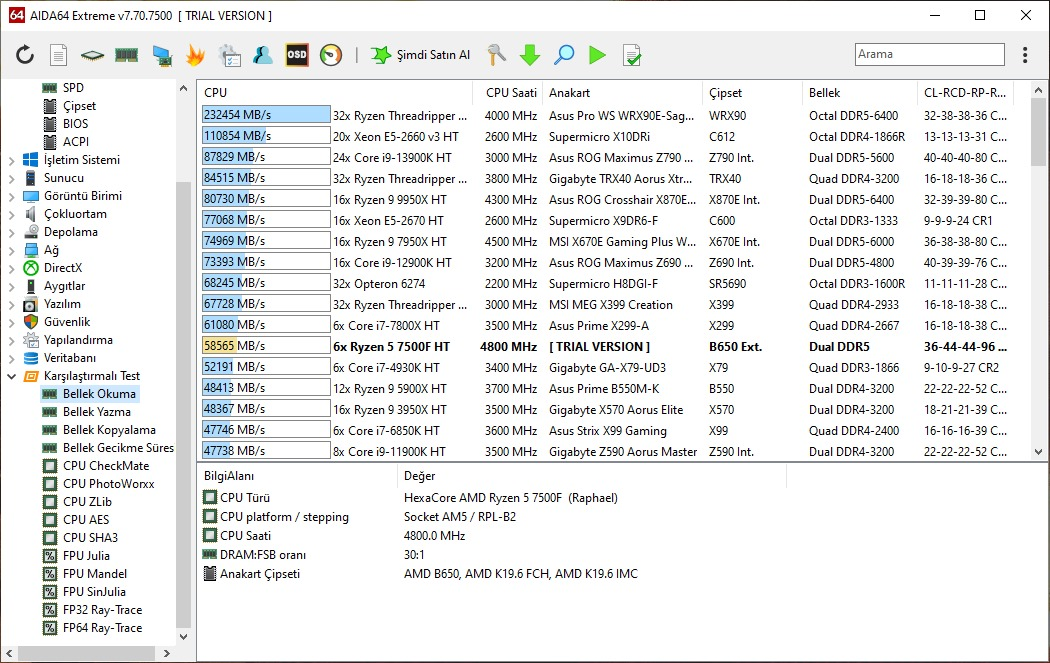Click the results checklist icon

[631, 55]
